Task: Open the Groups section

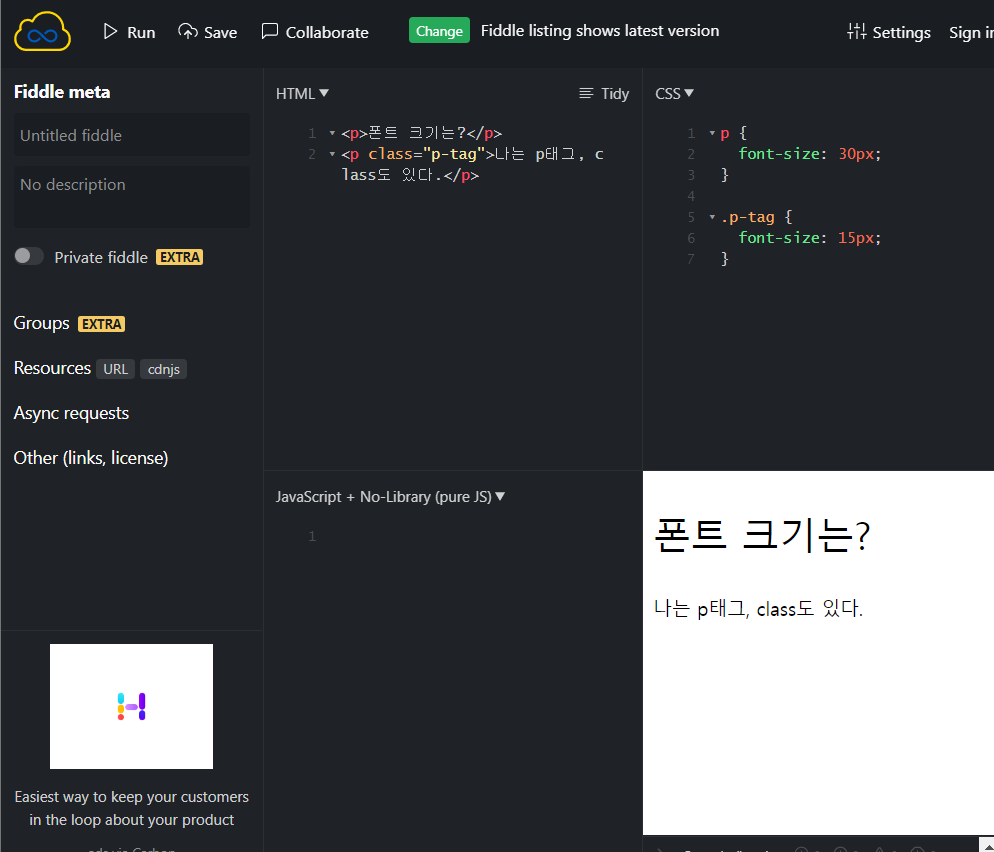Action: pyautogui.click(x=41, y=323)
